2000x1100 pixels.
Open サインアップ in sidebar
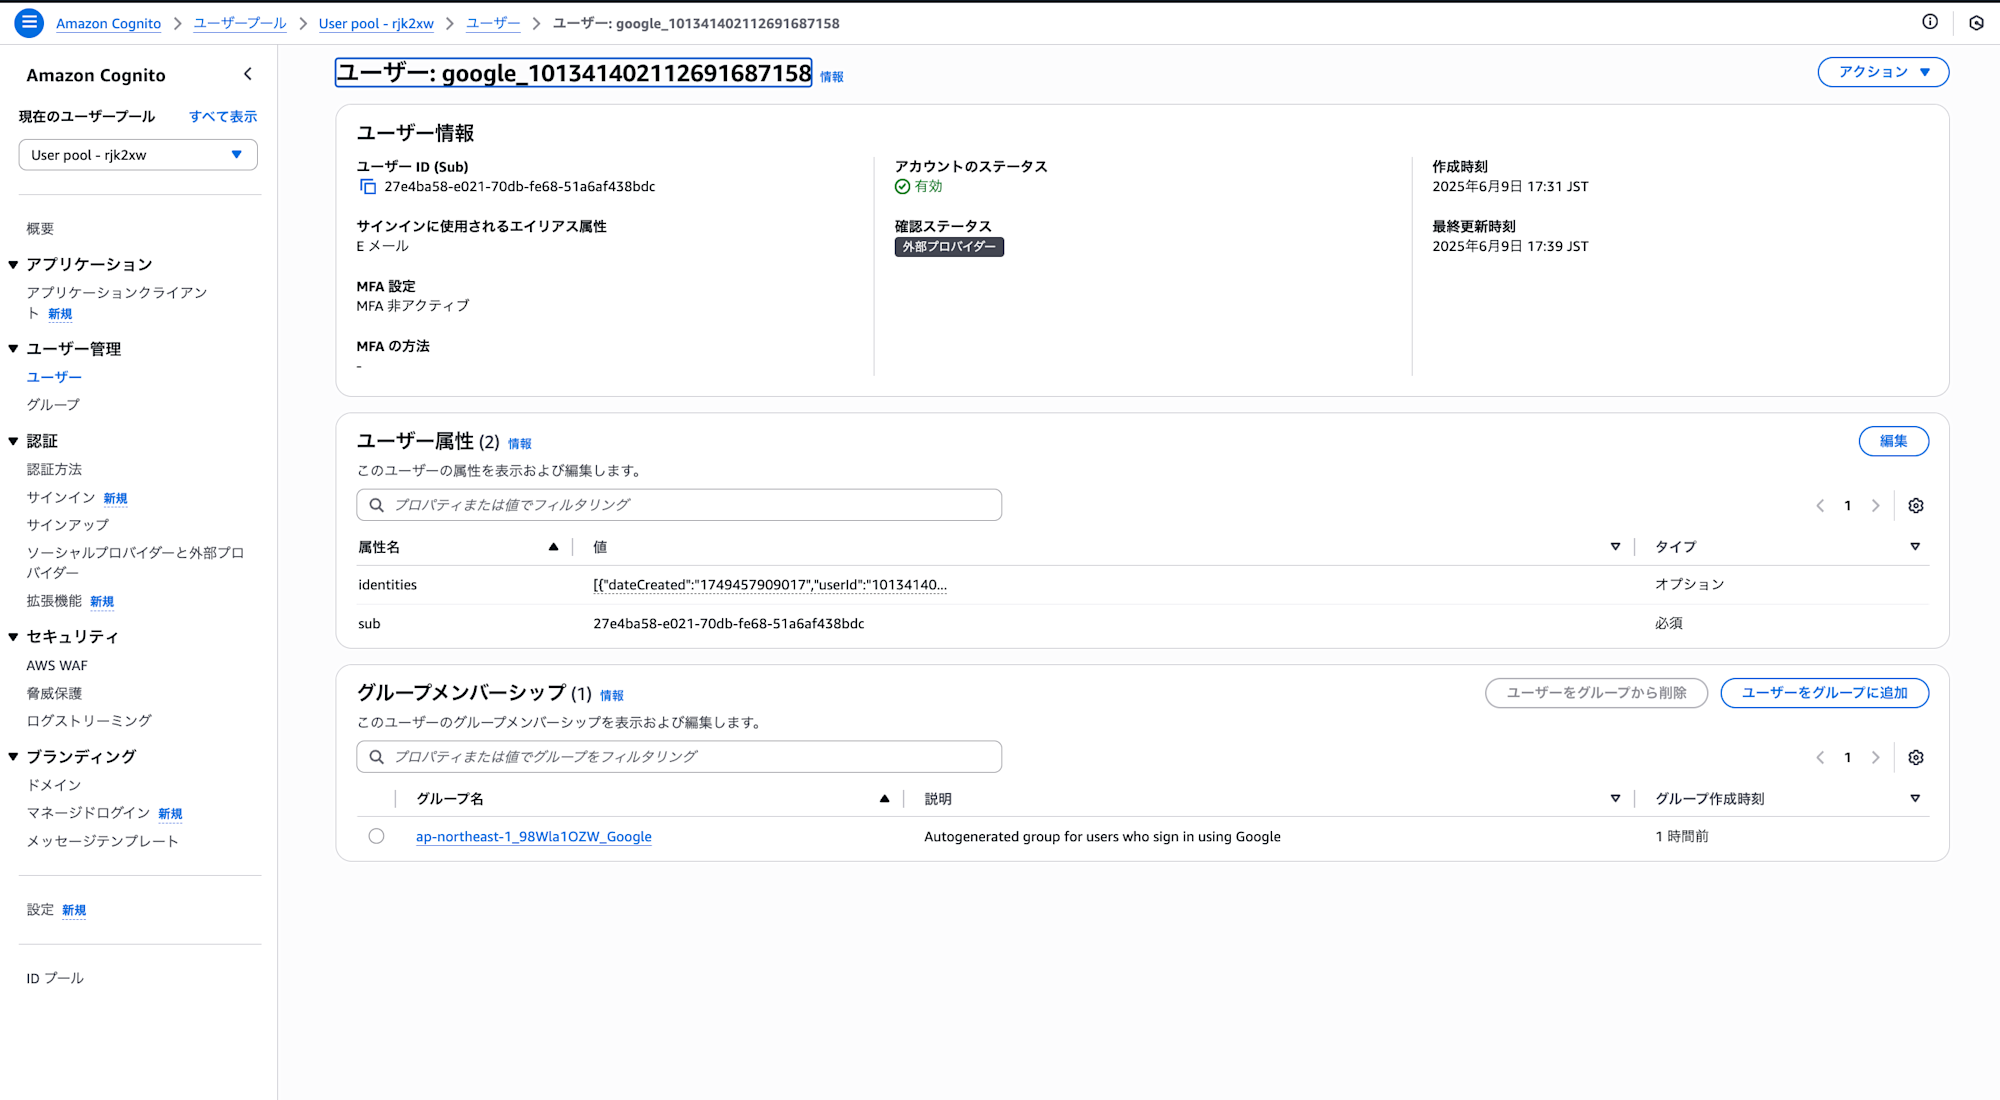point(68,525)
